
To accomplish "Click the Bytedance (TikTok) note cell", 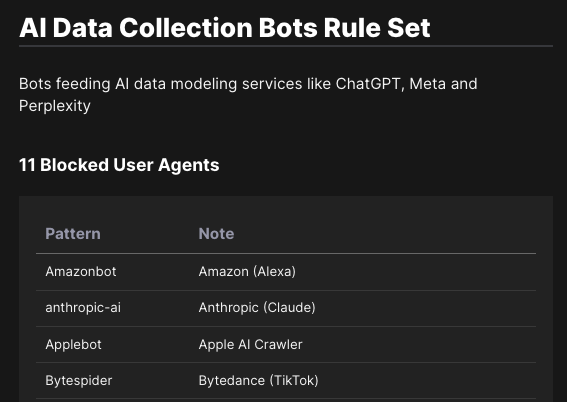I will point(258,380).
